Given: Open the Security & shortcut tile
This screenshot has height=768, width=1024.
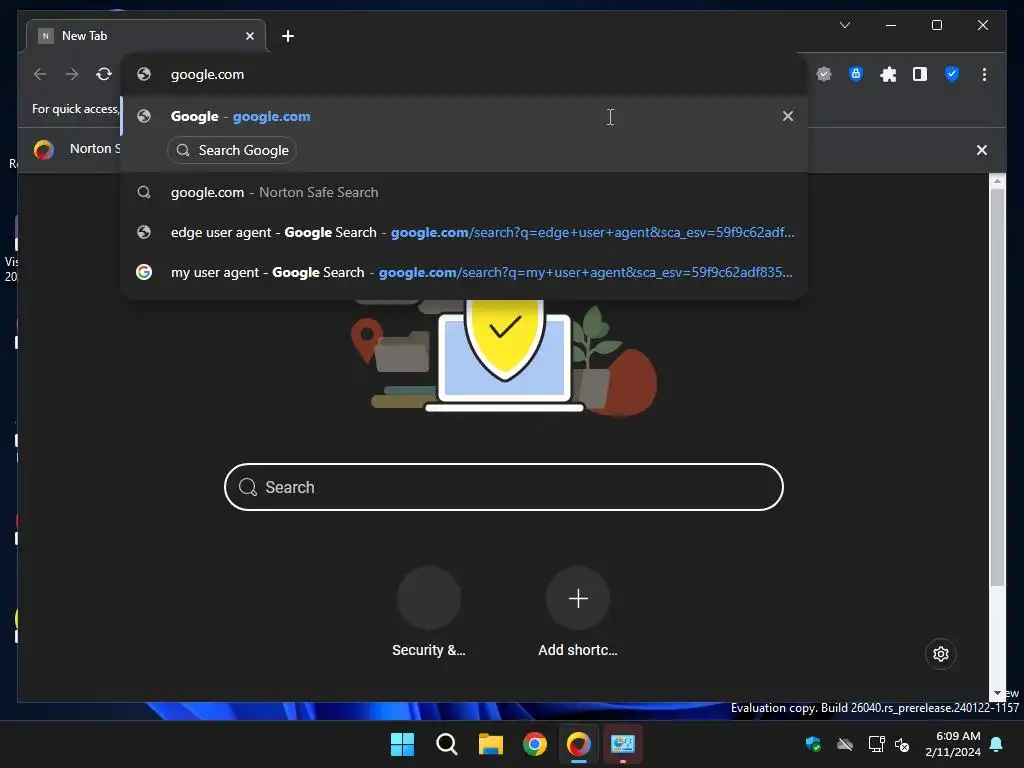Looking at the screenshot, I should click(x=429, y=612).
